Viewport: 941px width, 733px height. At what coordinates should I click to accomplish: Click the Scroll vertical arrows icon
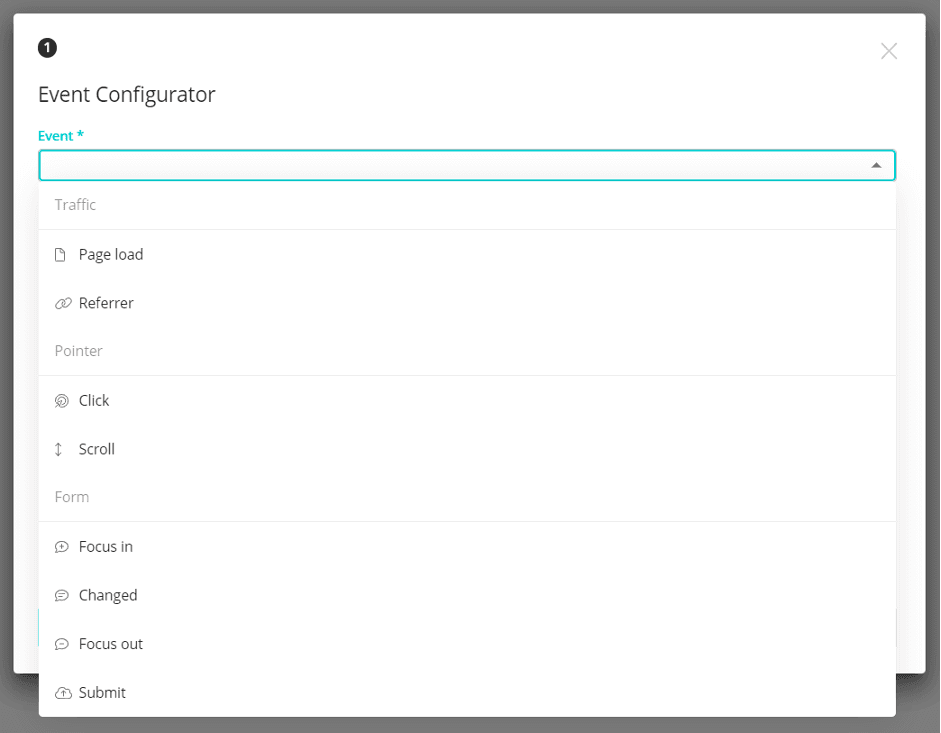(58, 449)
